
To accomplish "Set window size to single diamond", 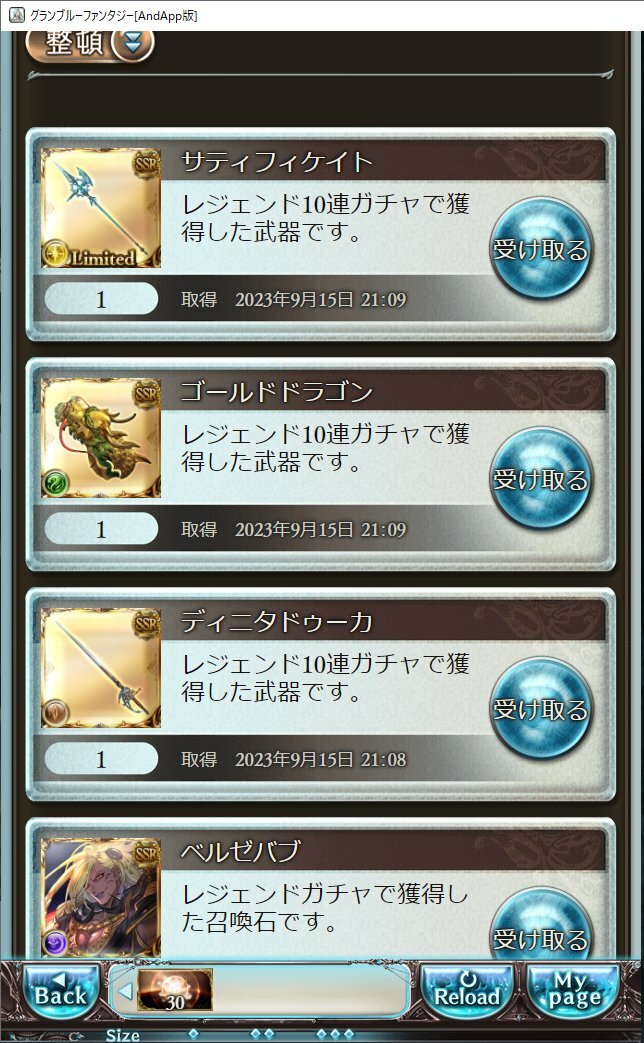I will tap(194, 1034).
